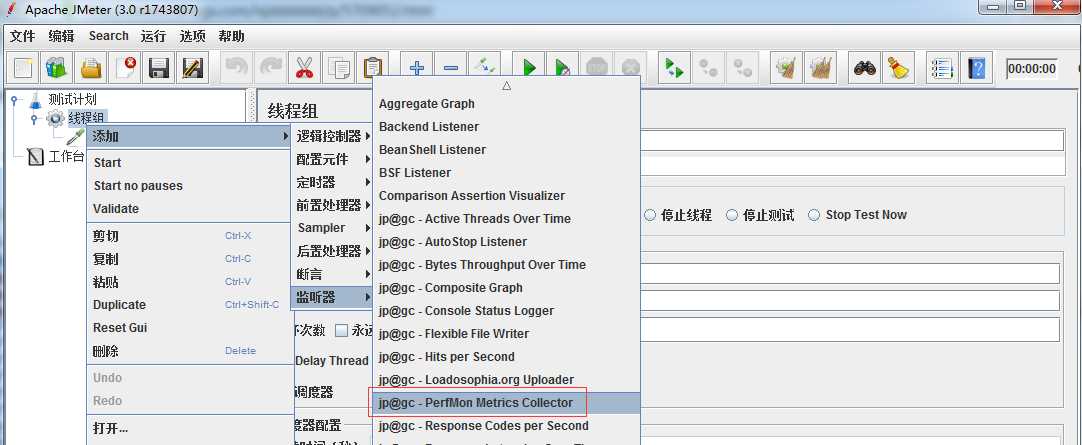Click the Remote Start All icon
Viewport: 1082px width, 445px height.
[x=674, y=68]
